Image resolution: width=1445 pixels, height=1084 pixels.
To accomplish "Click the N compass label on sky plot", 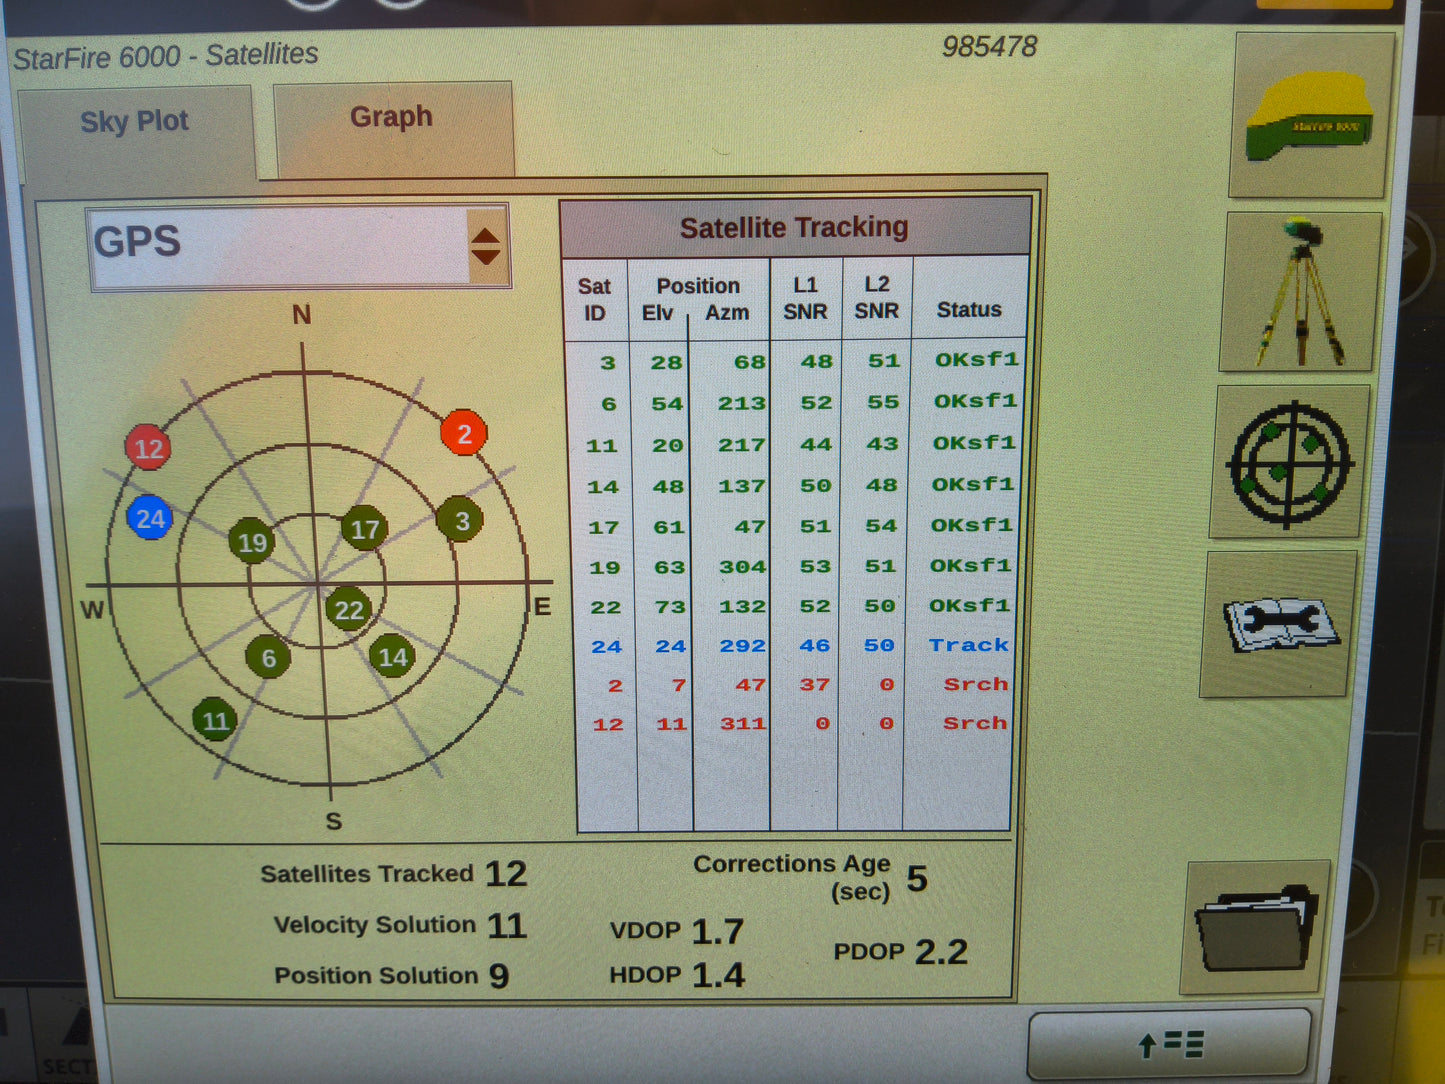I will click(x=301, y=315).
